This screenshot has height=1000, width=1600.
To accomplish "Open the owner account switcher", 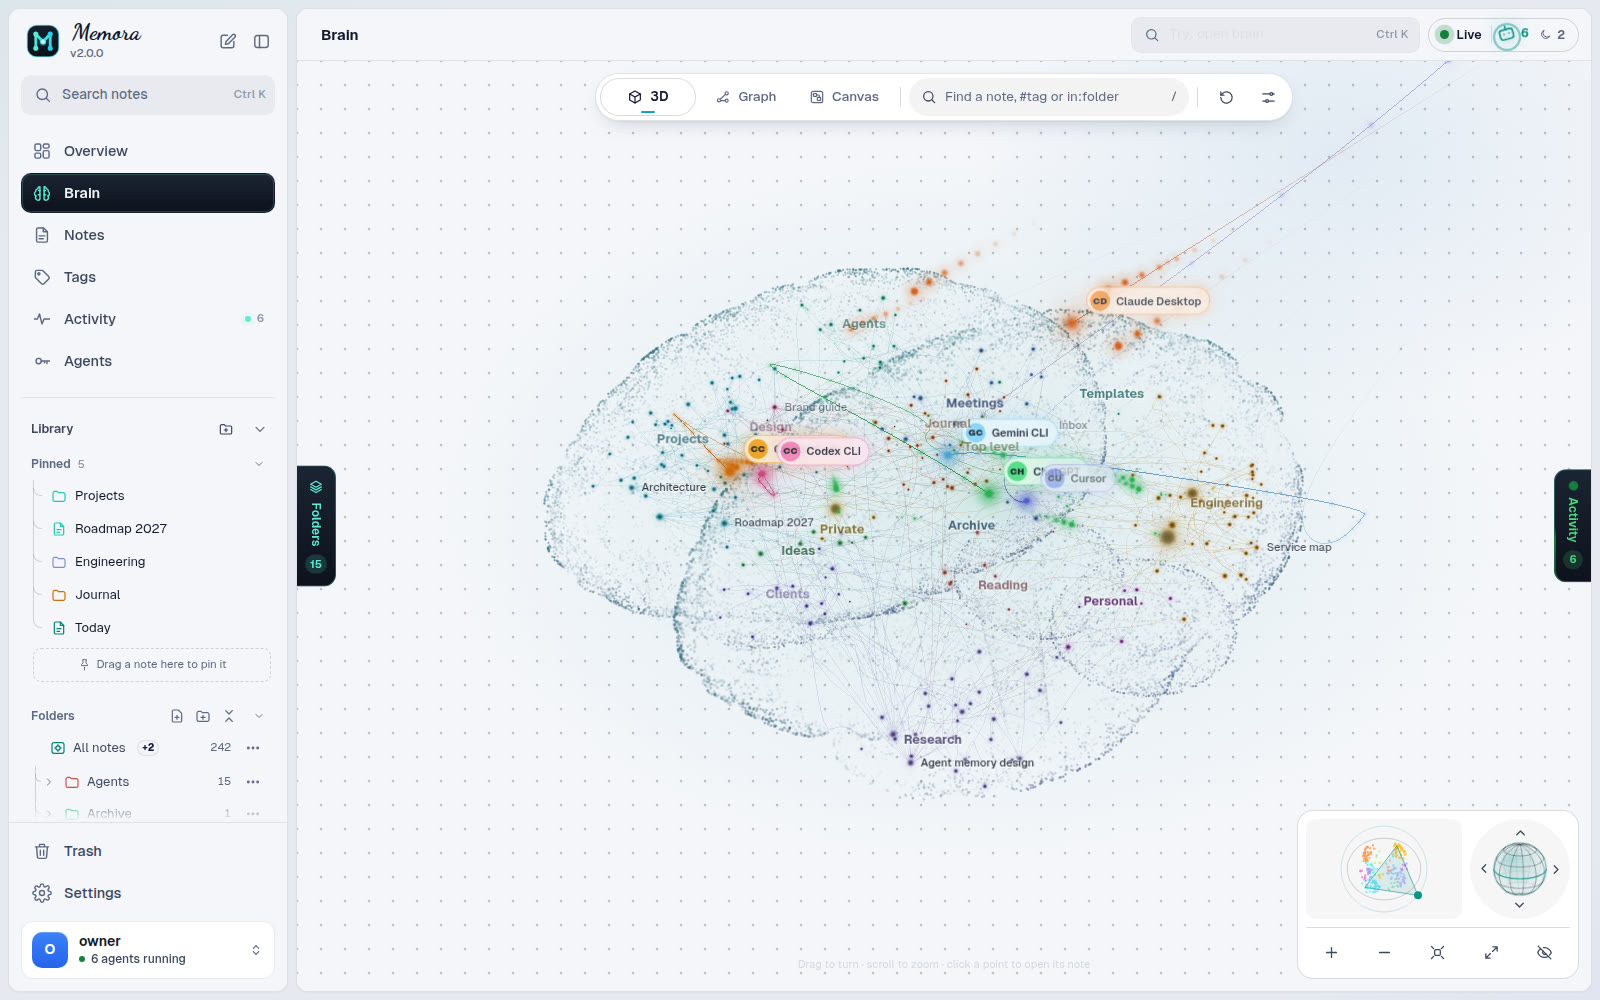I will tap(148, 950).
